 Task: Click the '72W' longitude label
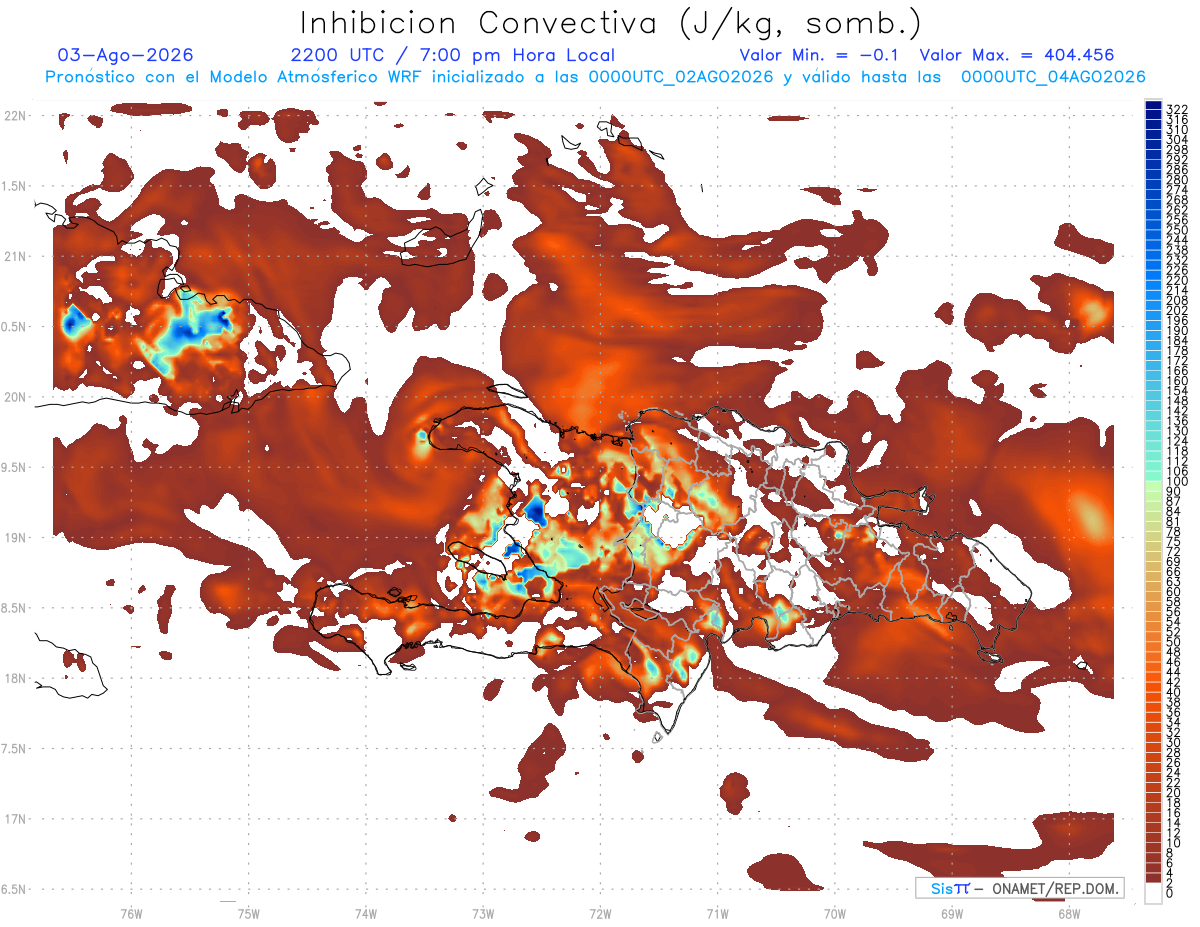600,913
